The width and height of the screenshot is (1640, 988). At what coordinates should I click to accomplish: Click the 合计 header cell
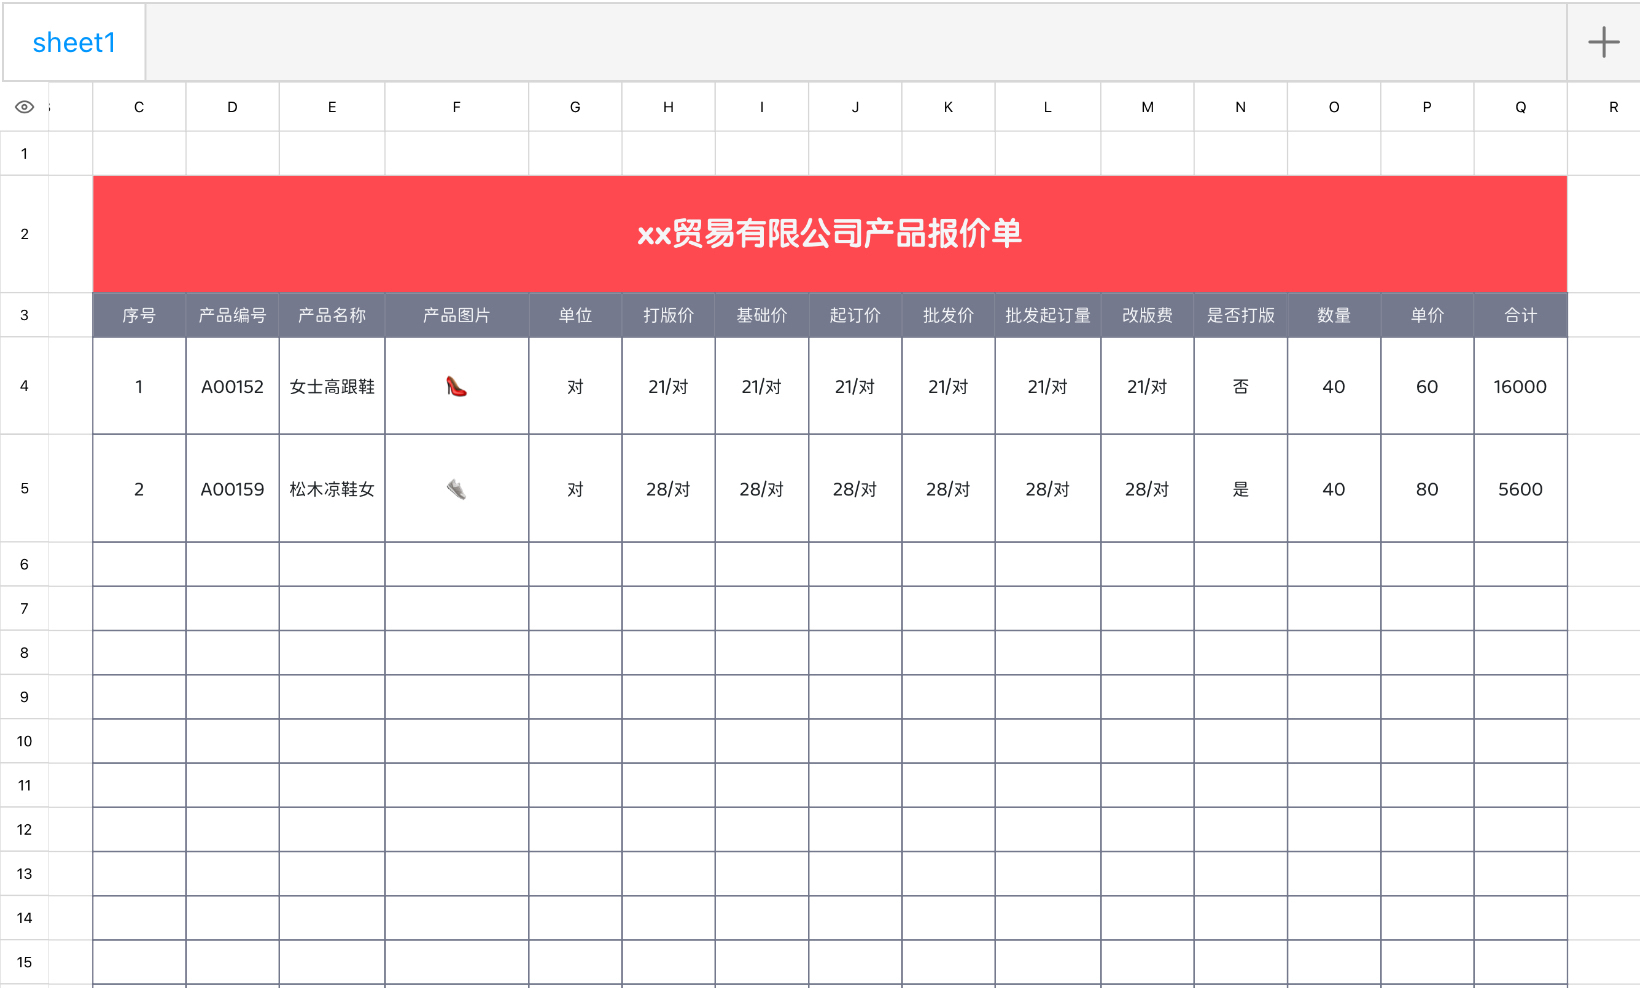[1521, 315]
